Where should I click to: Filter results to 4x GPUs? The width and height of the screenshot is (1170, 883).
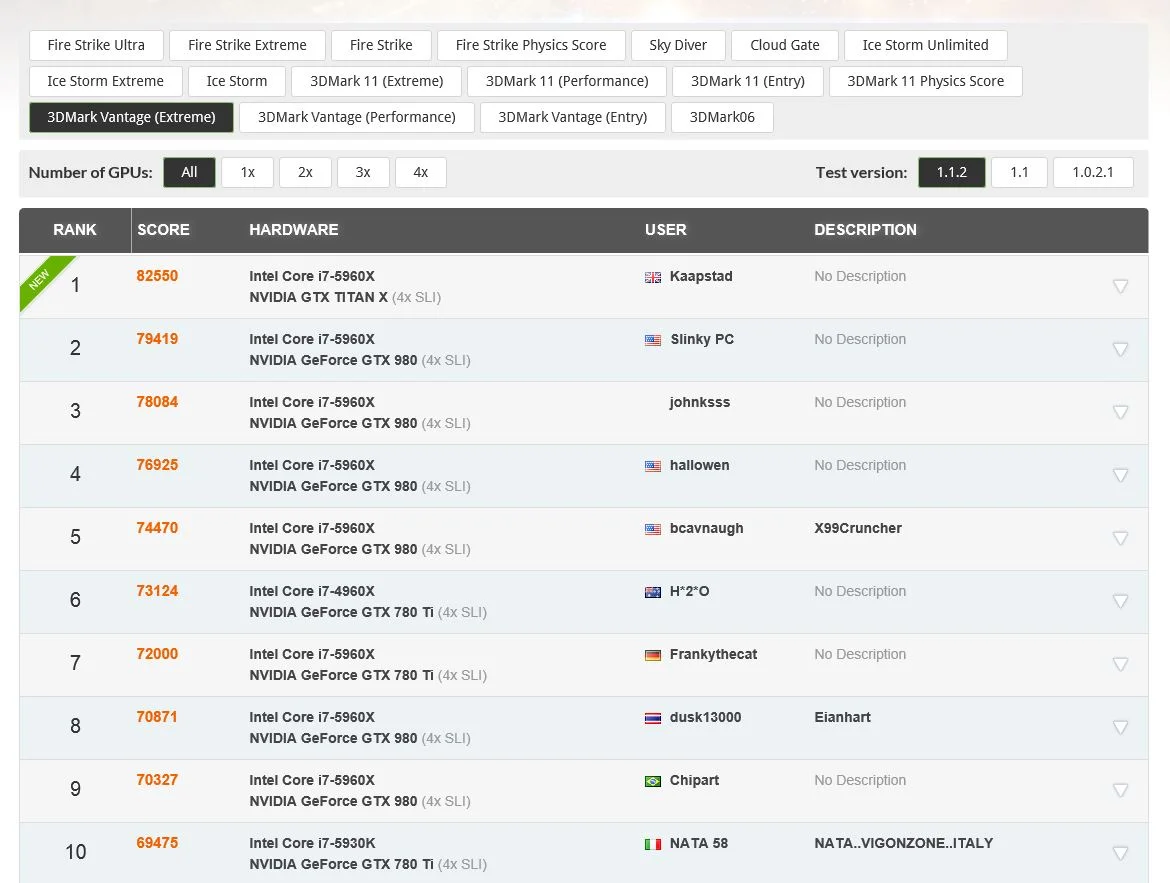click(421, 172)
